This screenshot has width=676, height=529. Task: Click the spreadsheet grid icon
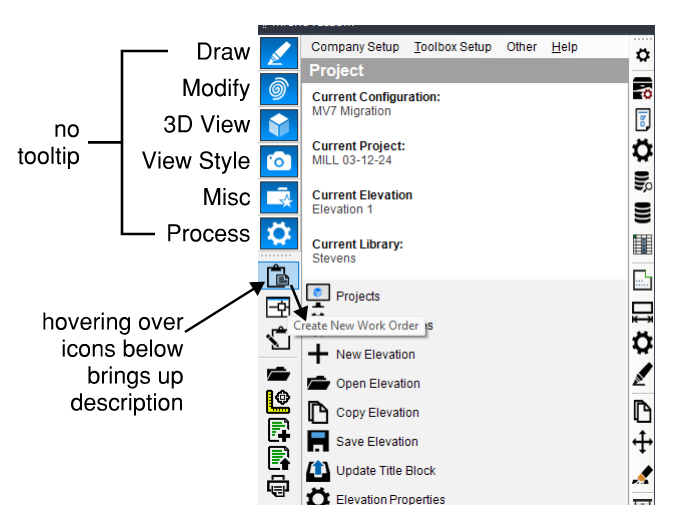pyautogui.click(x=642, y=244)
